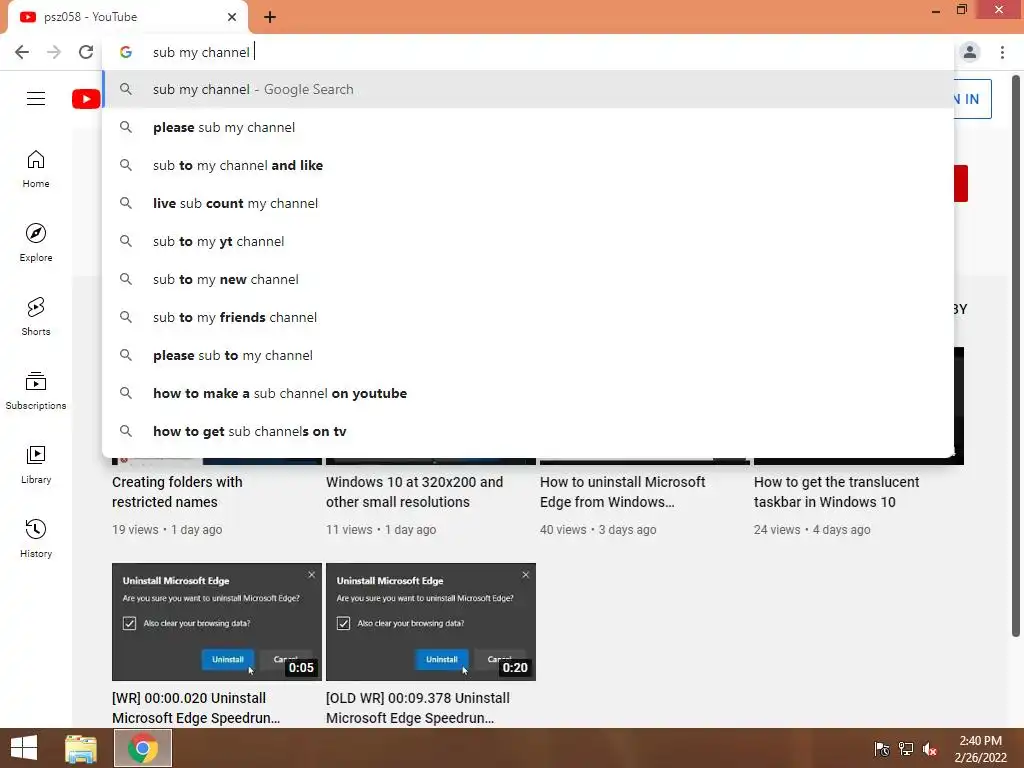Image resolution: width=1024 pixels, height=768 pixels.
Task: Open Explore in the YouTube sidebar
Action: click(36, 243)
